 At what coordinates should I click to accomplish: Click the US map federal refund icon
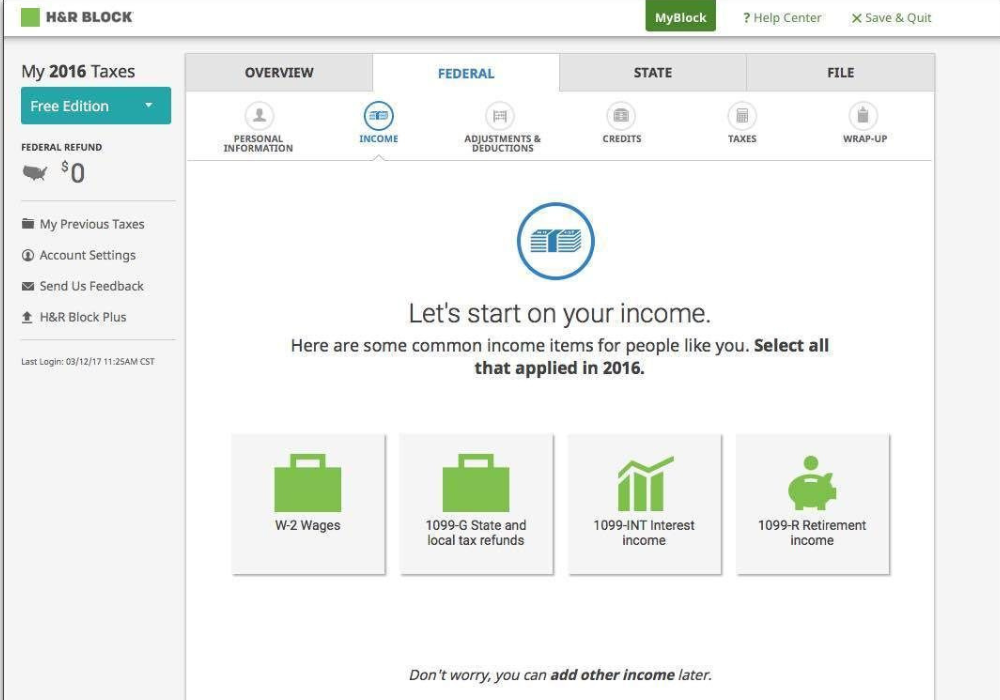click(x=35, y=173)
